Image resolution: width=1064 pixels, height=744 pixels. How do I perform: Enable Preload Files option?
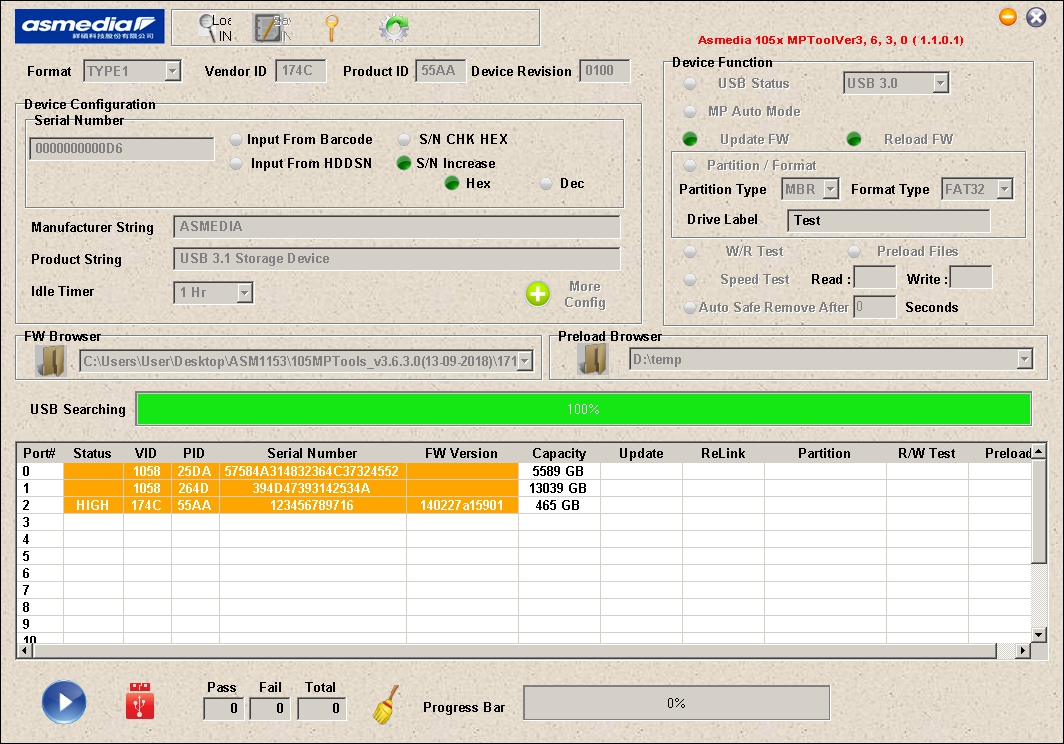(x=854, y=252)
